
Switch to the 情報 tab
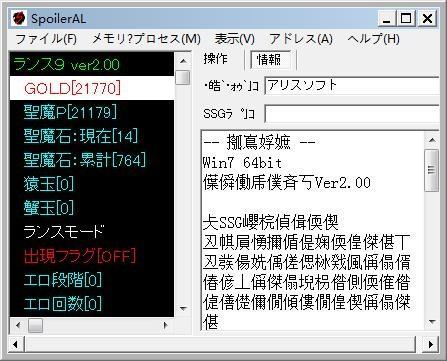[269, 60]
